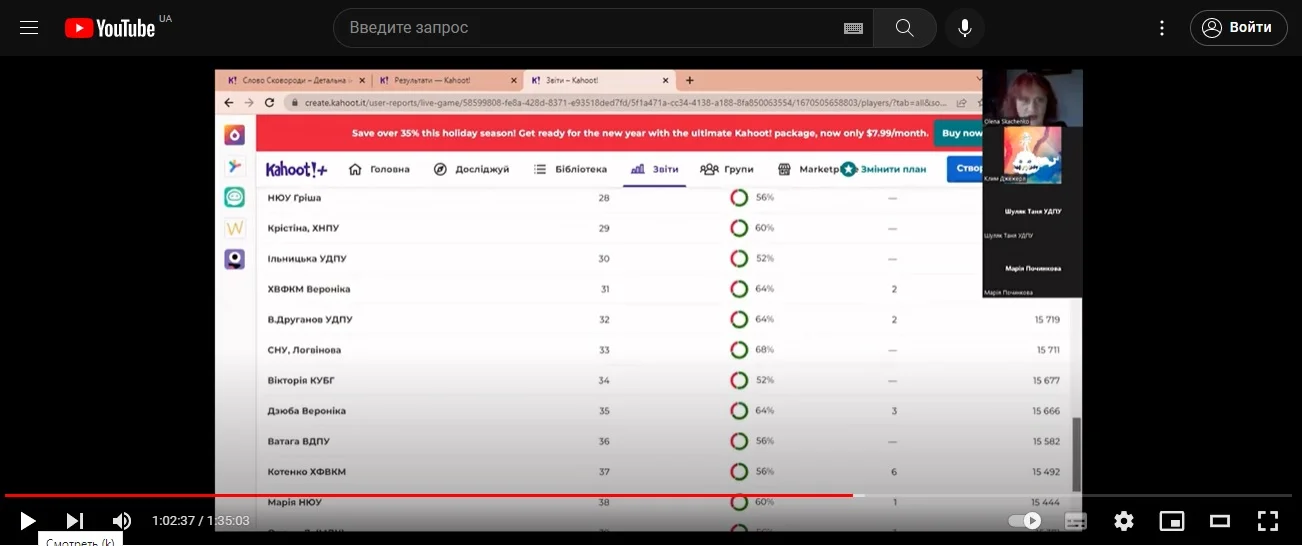
Task: Open the Досліджуй nav item
Action: [x=471, y=169]
